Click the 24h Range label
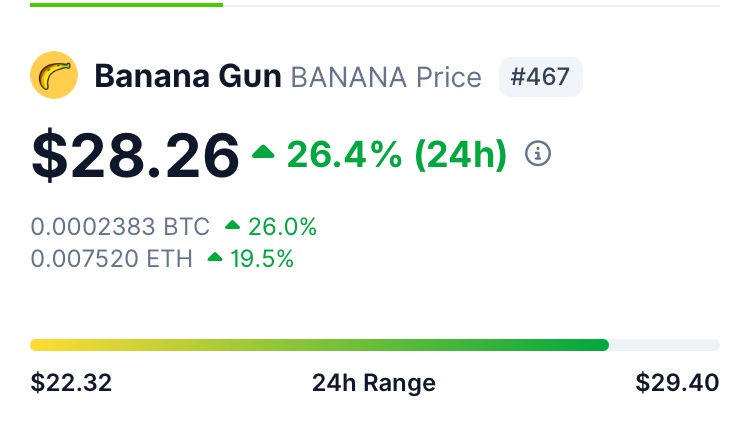The width and height of the screenshot is (750, 423). click(x=374, y=383)
